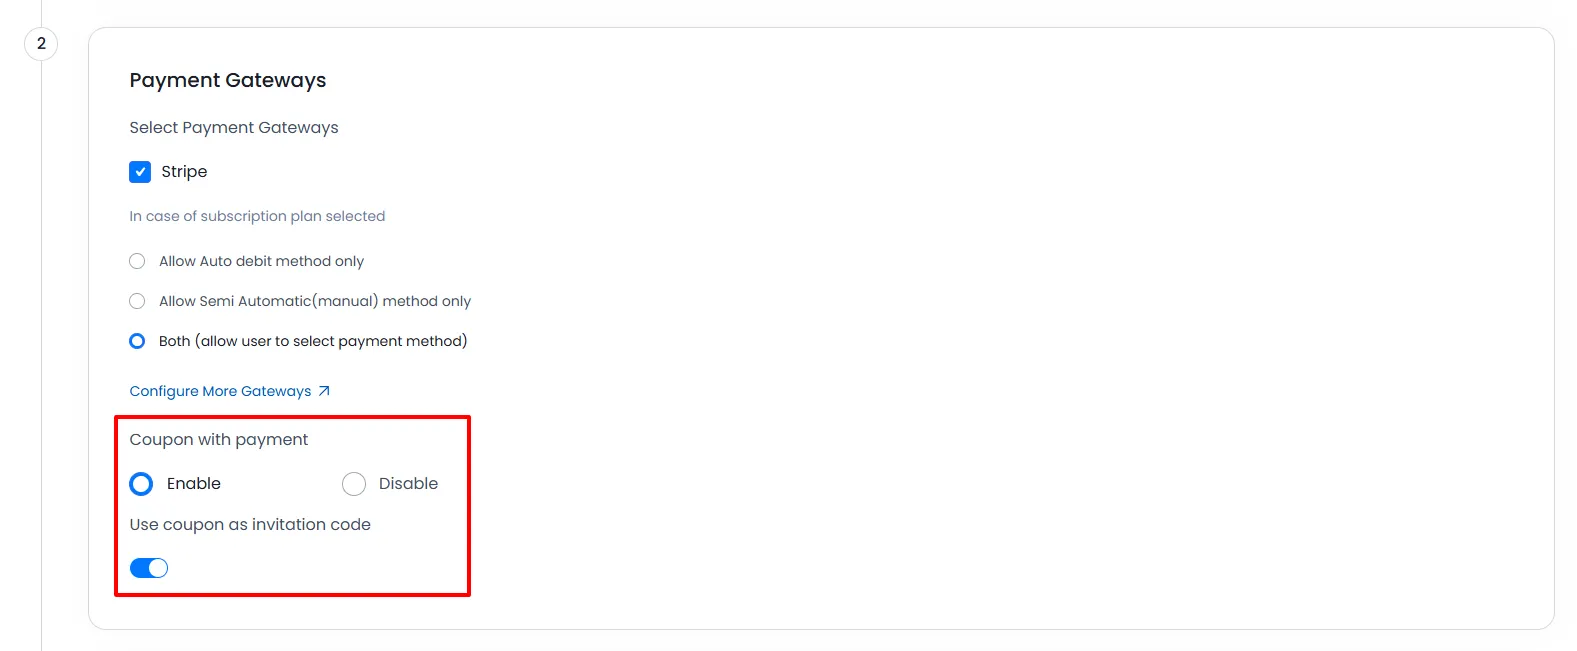Click the 'Coupon with payment' label
Image resolution: width=1577 pixels, height=651 pixels.
click(x=219, y=440)
